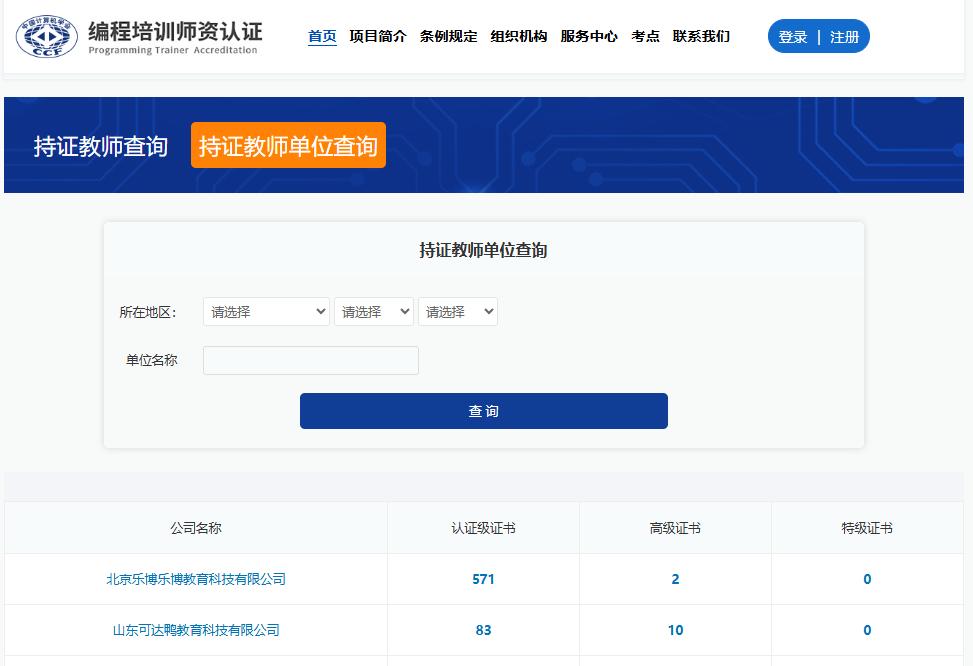Click the blue 查询 search button

click(484, 411)
